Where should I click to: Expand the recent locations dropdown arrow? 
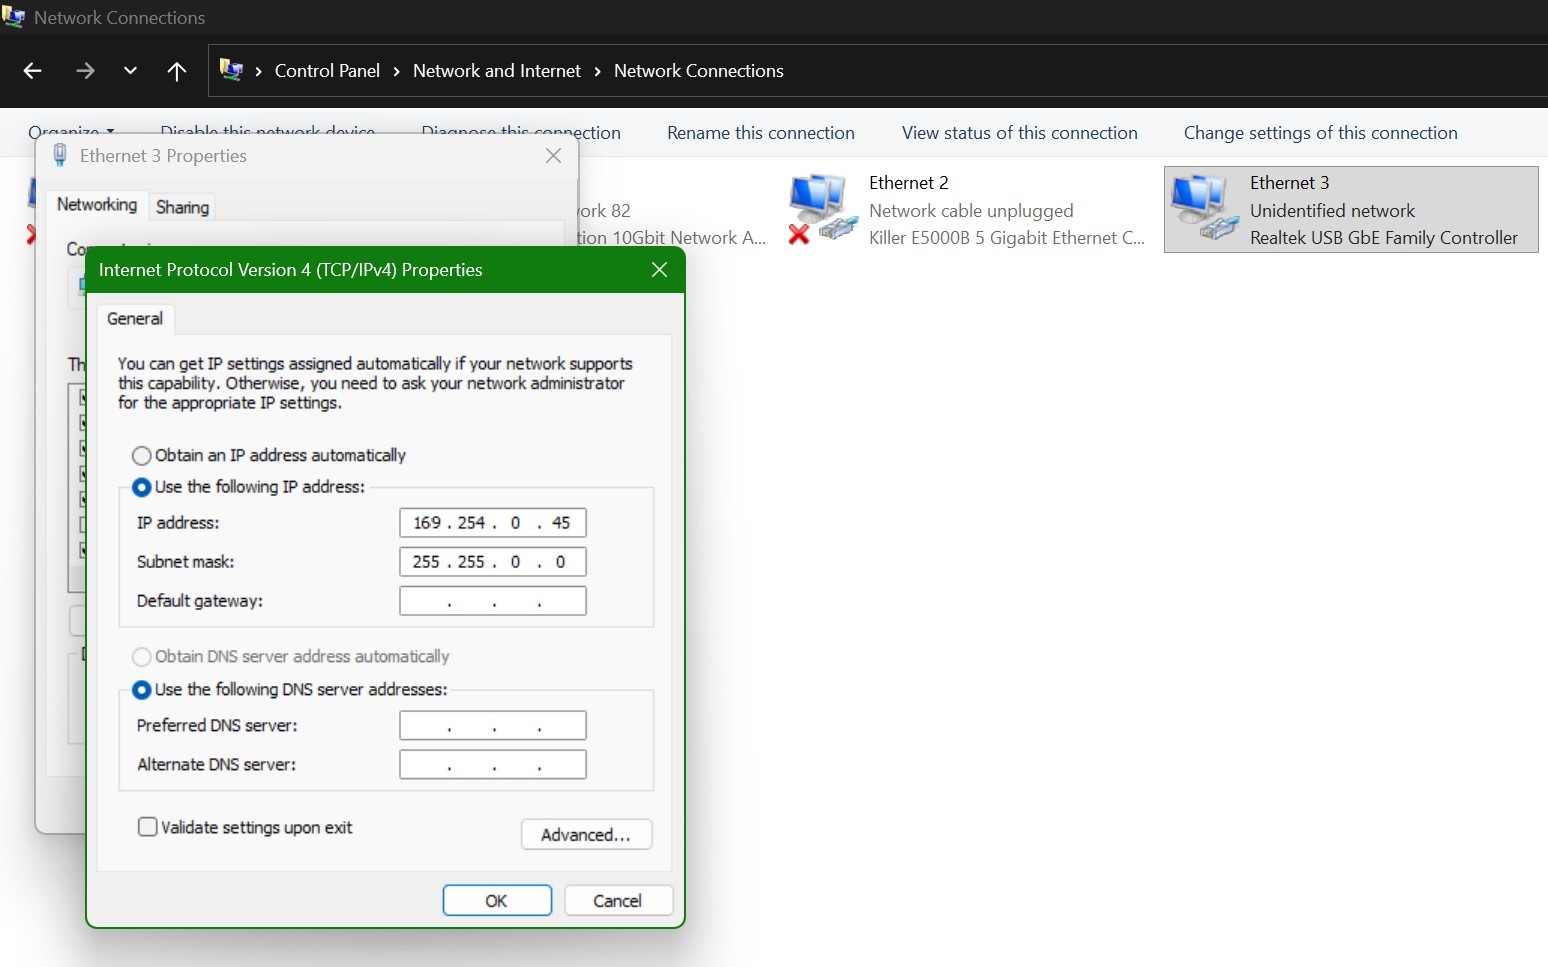(x=130, y=71)
